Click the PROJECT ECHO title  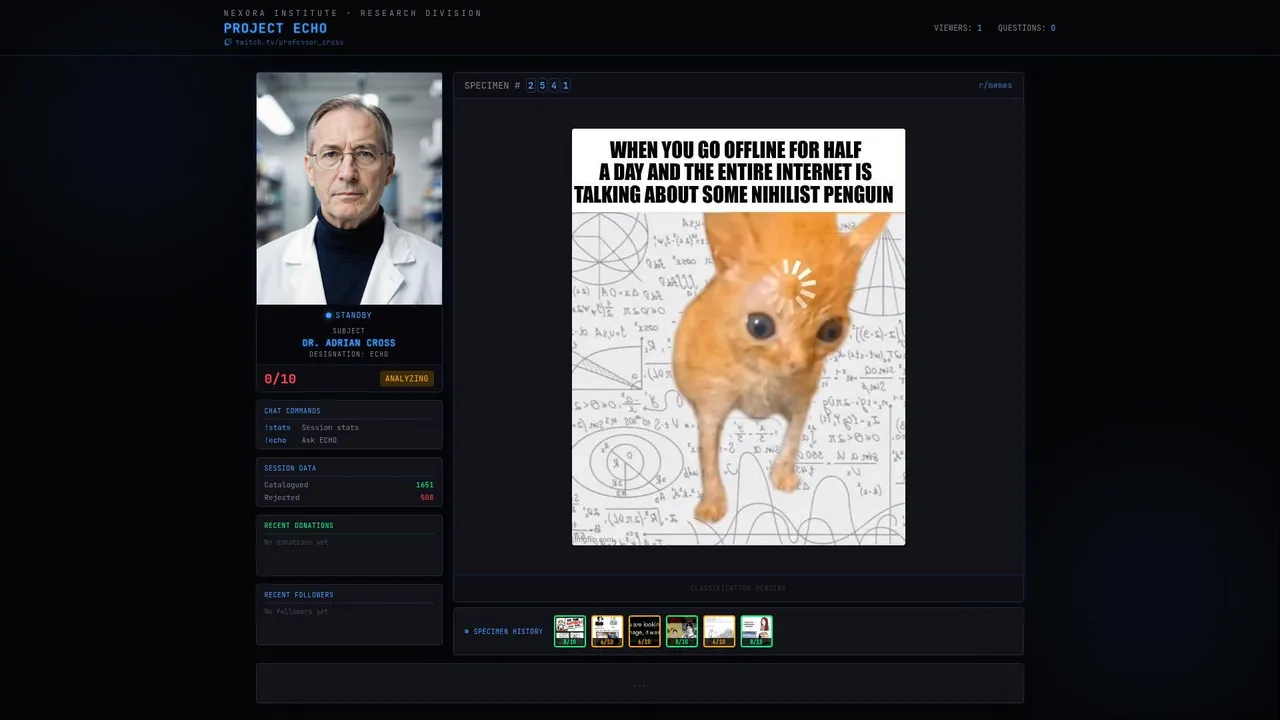tap(275, 28)
